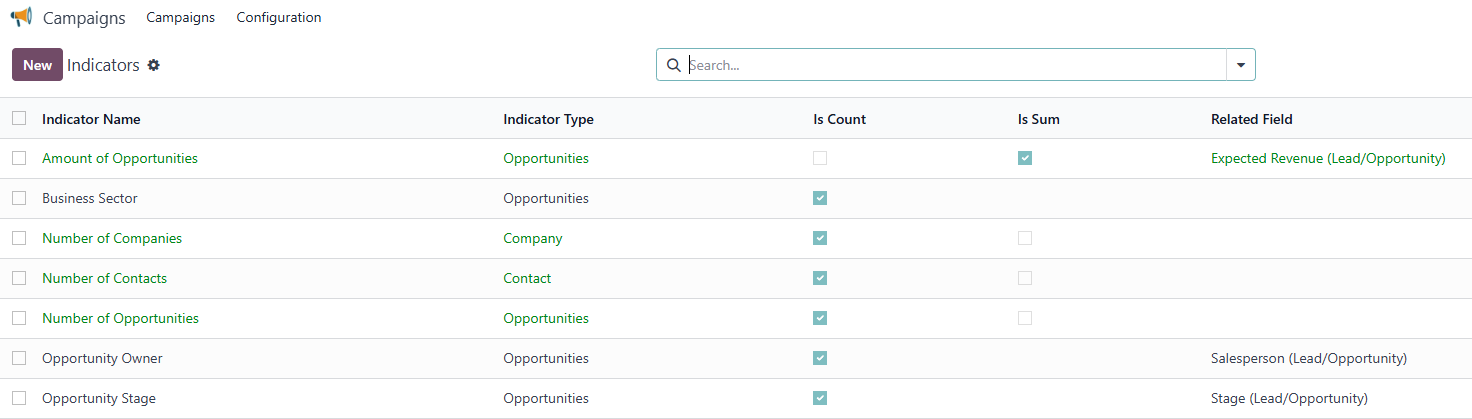Tick the Business Sector row checkbox
The width and height of the screenshot is (1472, 419).
[19, 198]
